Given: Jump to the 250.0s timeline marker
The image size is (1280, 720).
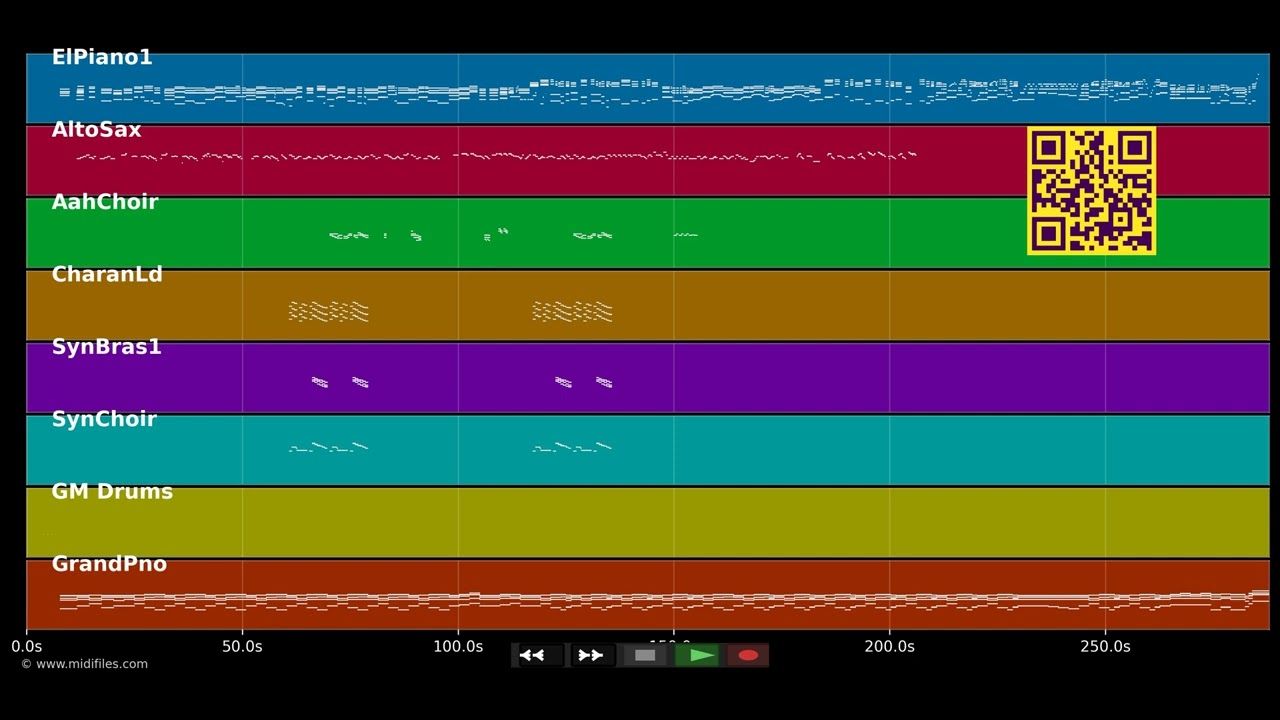Looking at the screenshot, I should click(x=1105, y=647).
